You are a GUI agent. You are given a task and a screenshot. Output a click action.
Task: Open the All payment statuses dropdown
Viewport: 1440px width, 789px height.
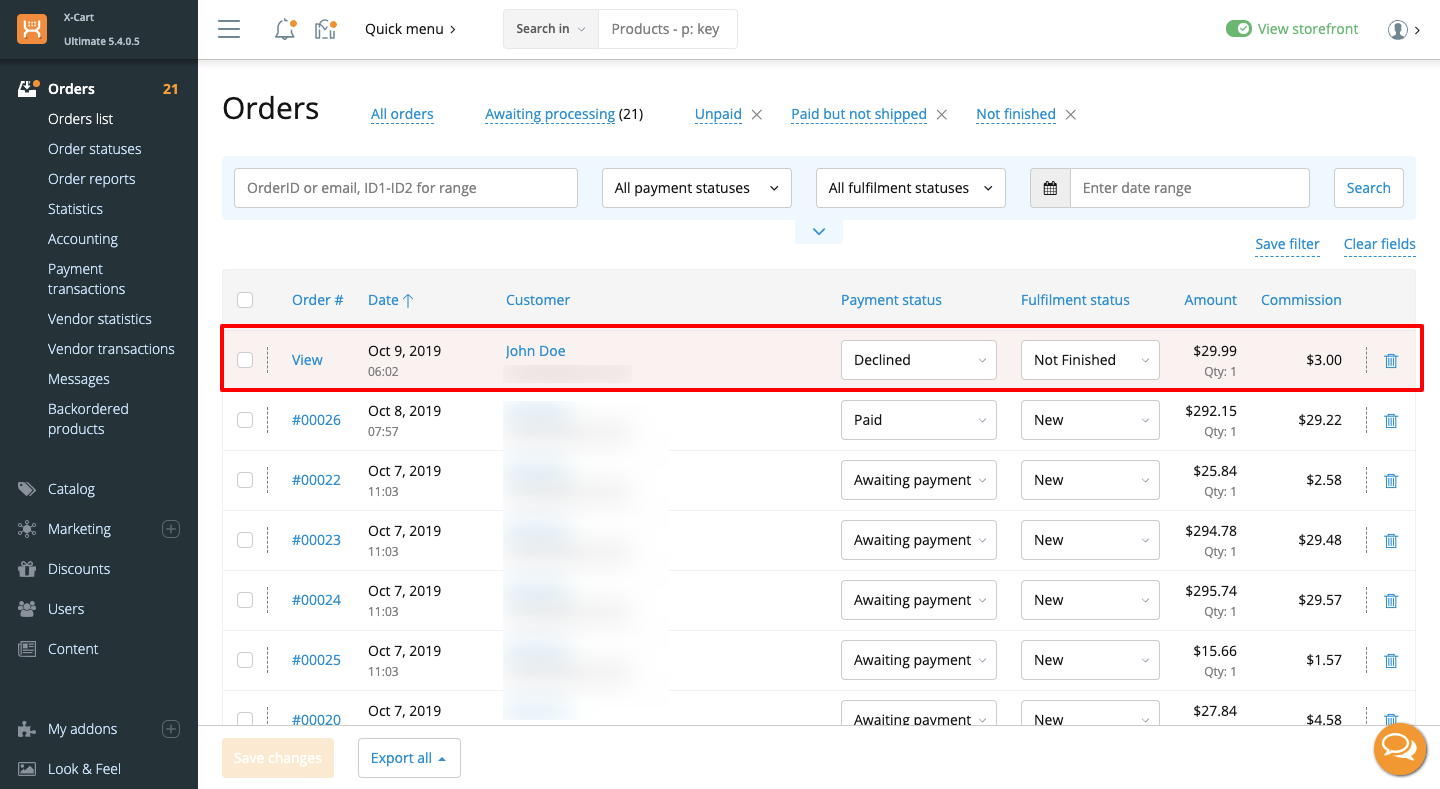point(697,188)
